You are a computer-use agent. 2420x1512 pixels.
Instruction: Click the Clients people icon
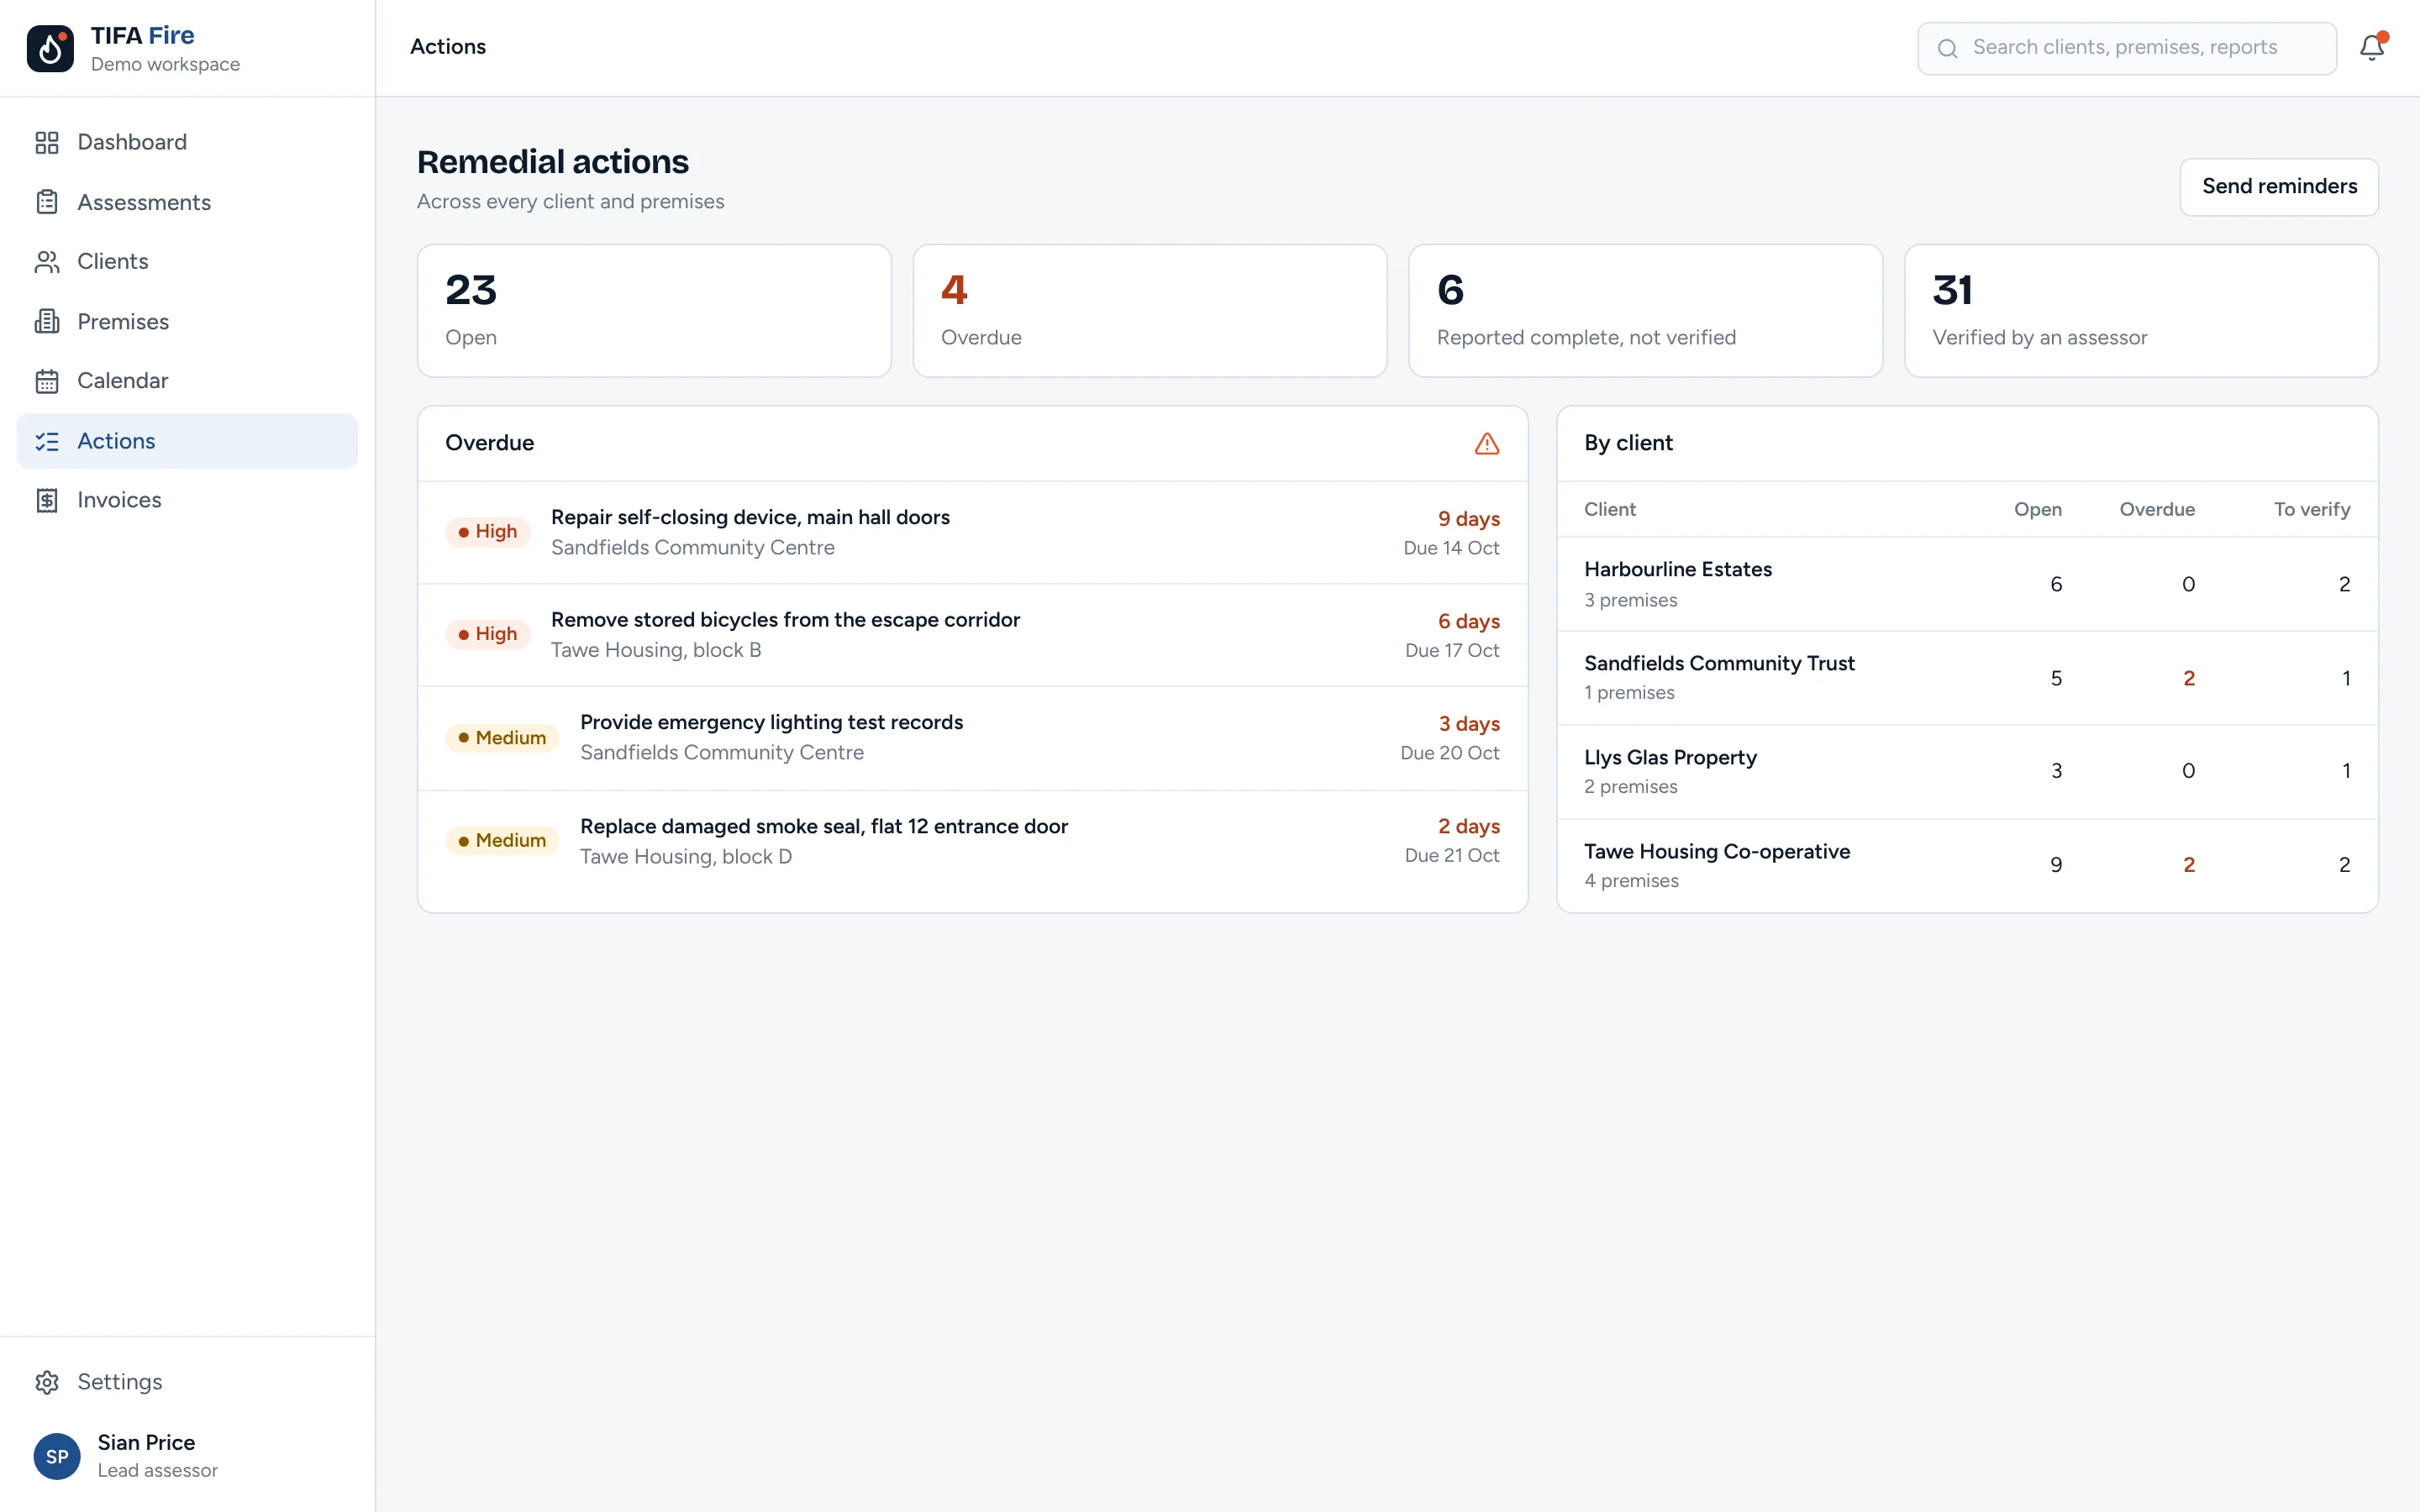pos(47,262)
